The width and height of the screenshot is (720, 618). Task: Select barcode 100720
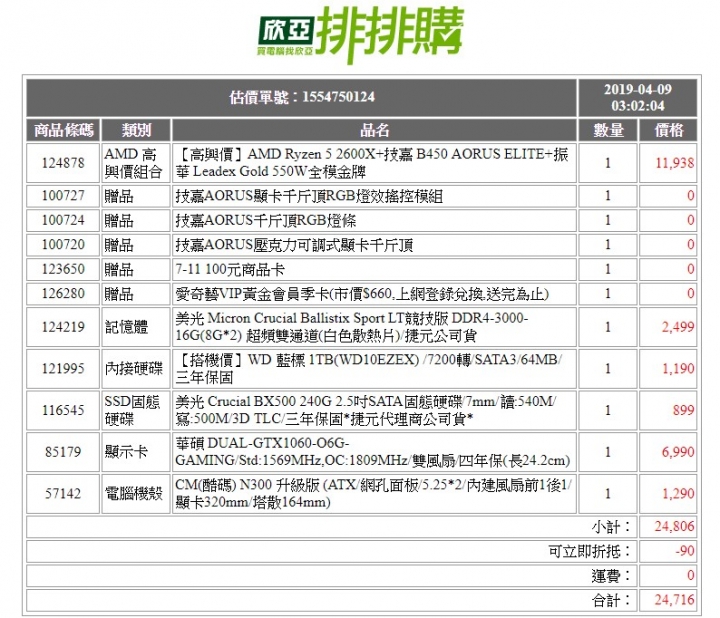pyautogui.click(x=63, y=244)
